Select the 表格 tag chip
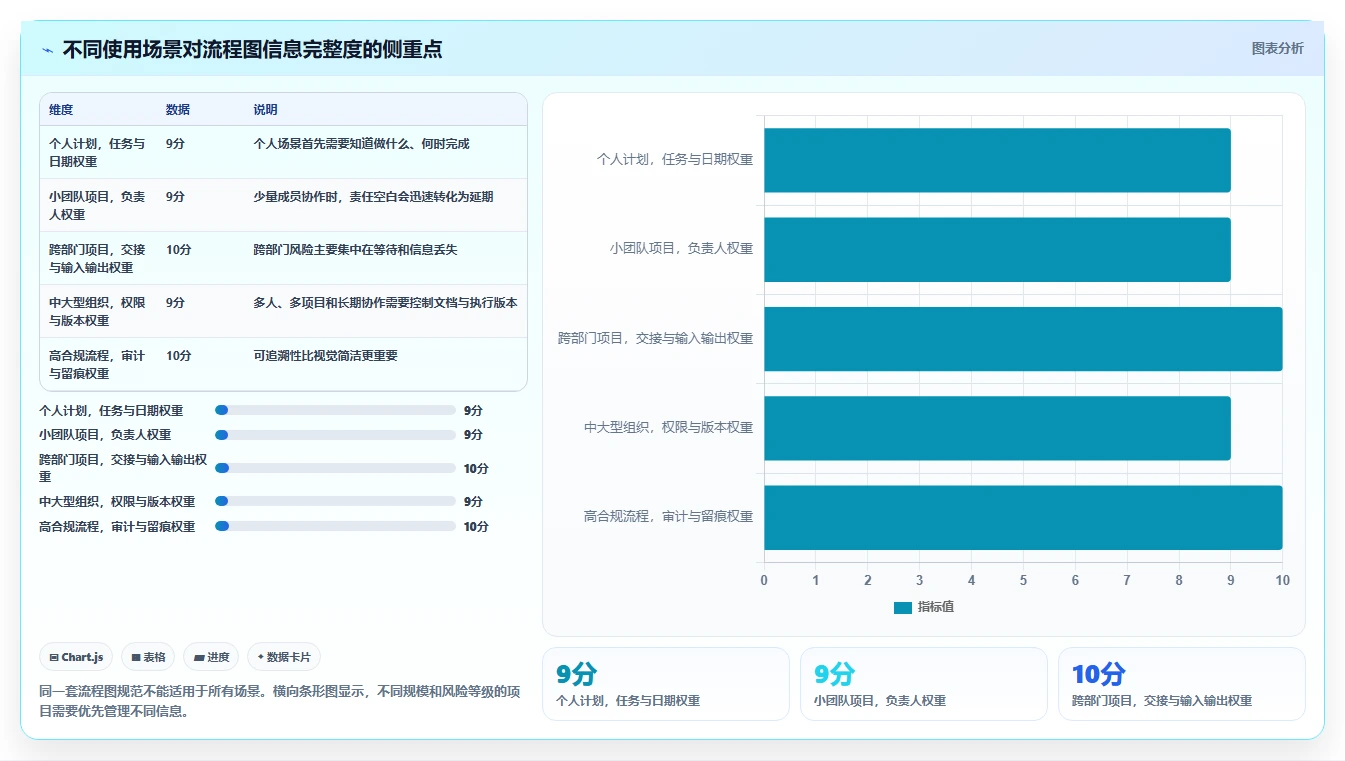This screenshot has width=1345, height=761. (148, 657)
